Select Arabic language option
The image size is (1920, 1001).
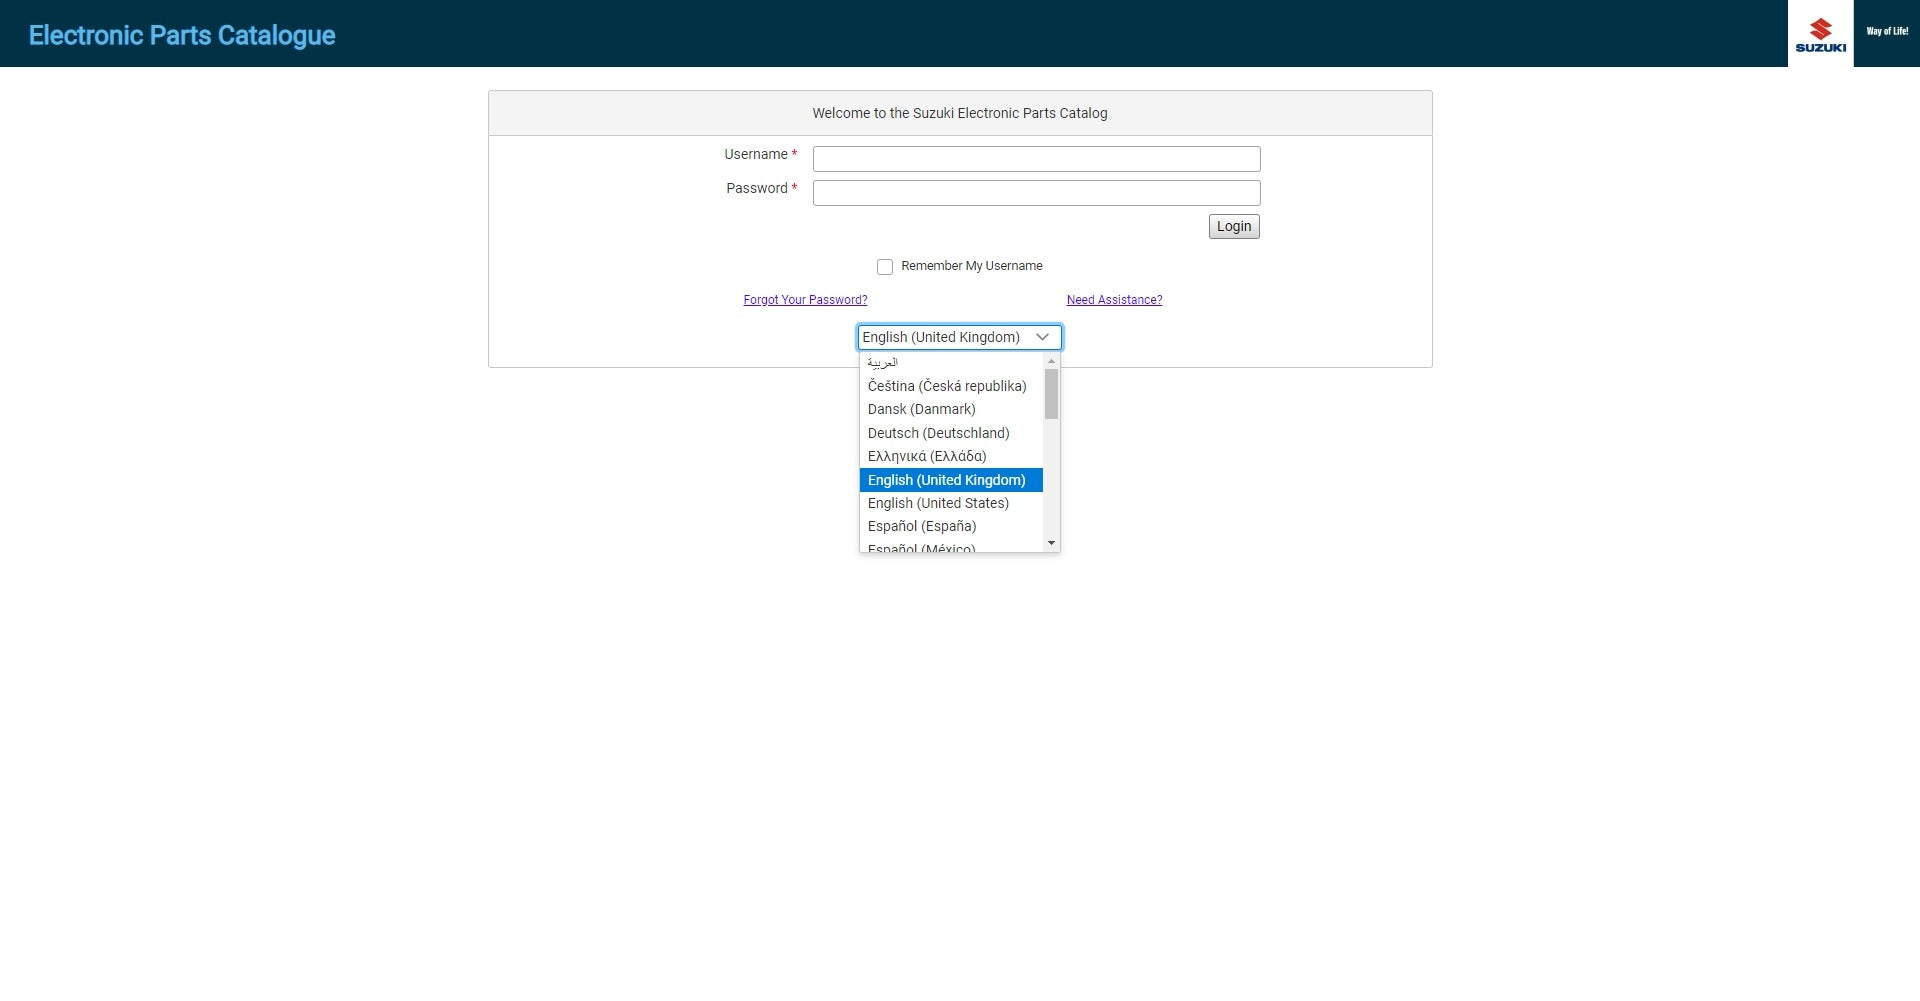click(883, 363)
